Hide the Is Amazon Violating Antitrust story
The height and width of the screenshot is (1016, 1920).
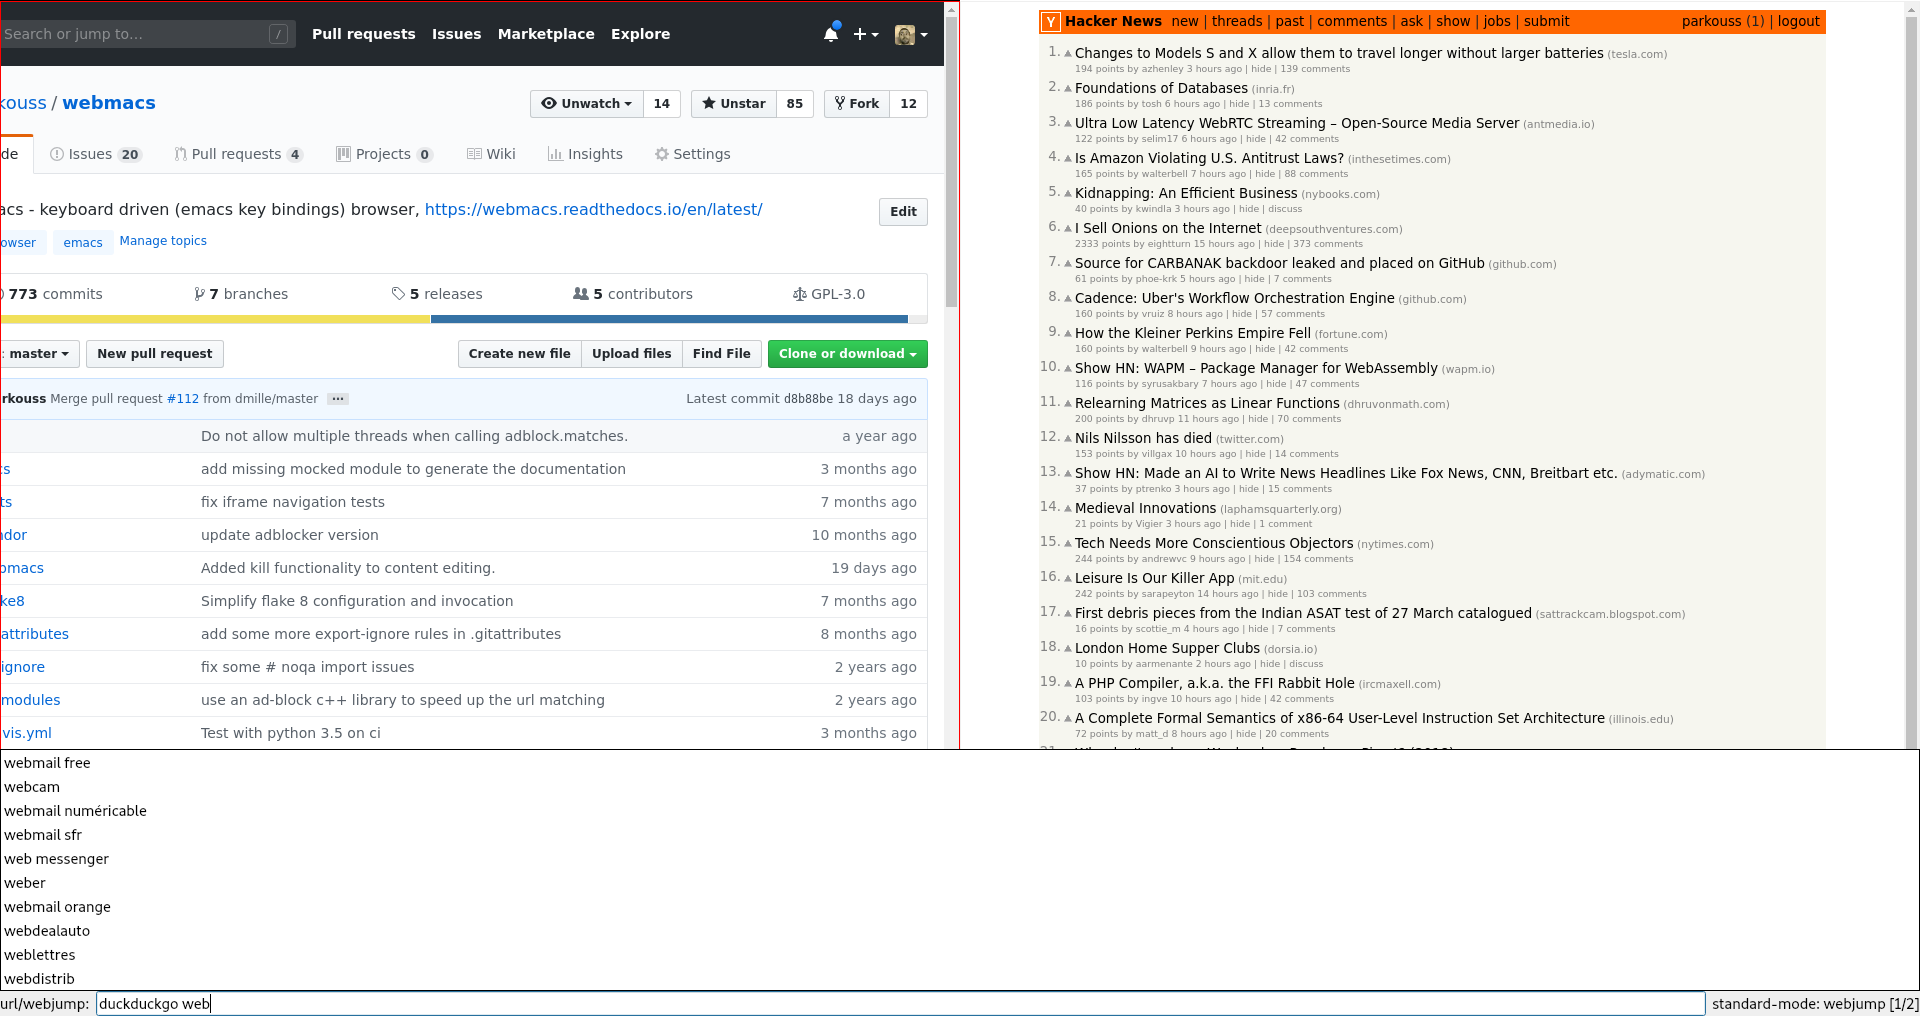[1265, 174]
